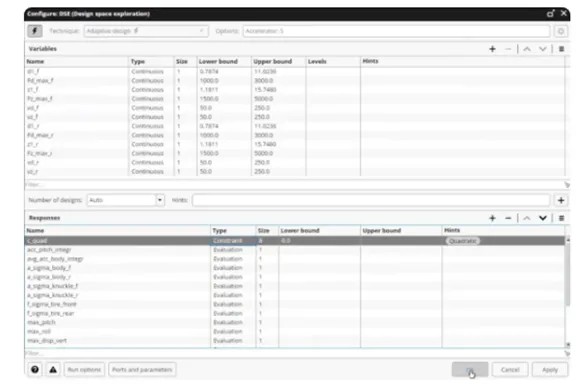Click the Run options button

click(84, 370)
